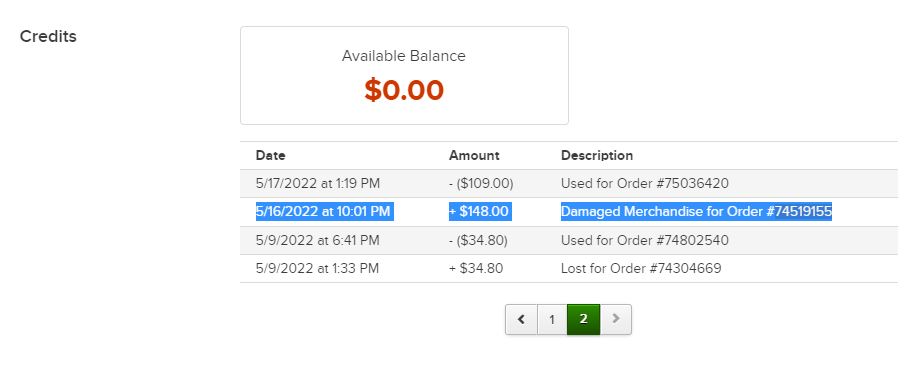This screenshot has height=373, width=921.
Task: Select Damaged Merchandise Order #74519155 text
Action: [x=696, y=211]
